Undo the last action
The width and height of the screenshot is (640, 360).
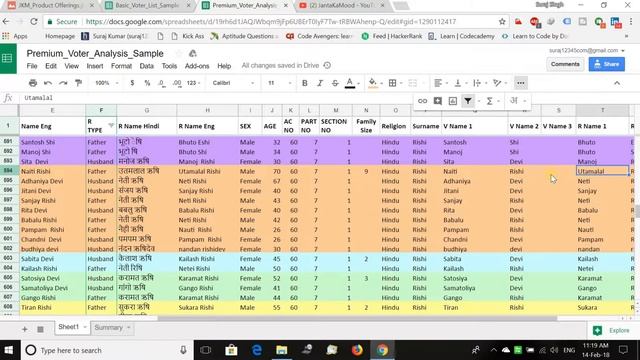click(x=48, y=83)
